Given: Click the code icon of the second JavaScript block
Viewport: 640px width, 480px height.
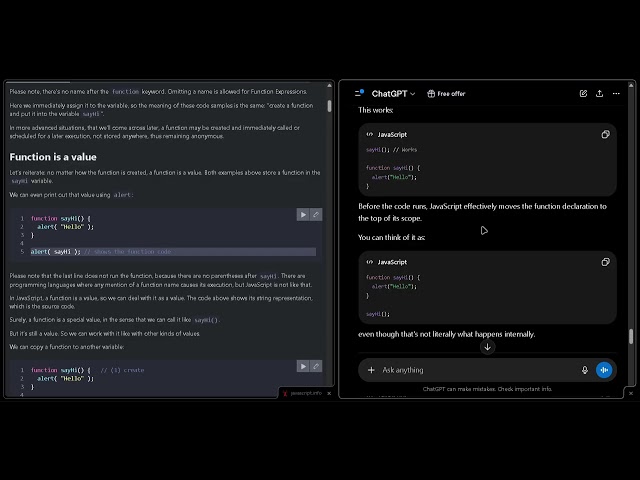Looking at the screenshot, I should (369, 262).
